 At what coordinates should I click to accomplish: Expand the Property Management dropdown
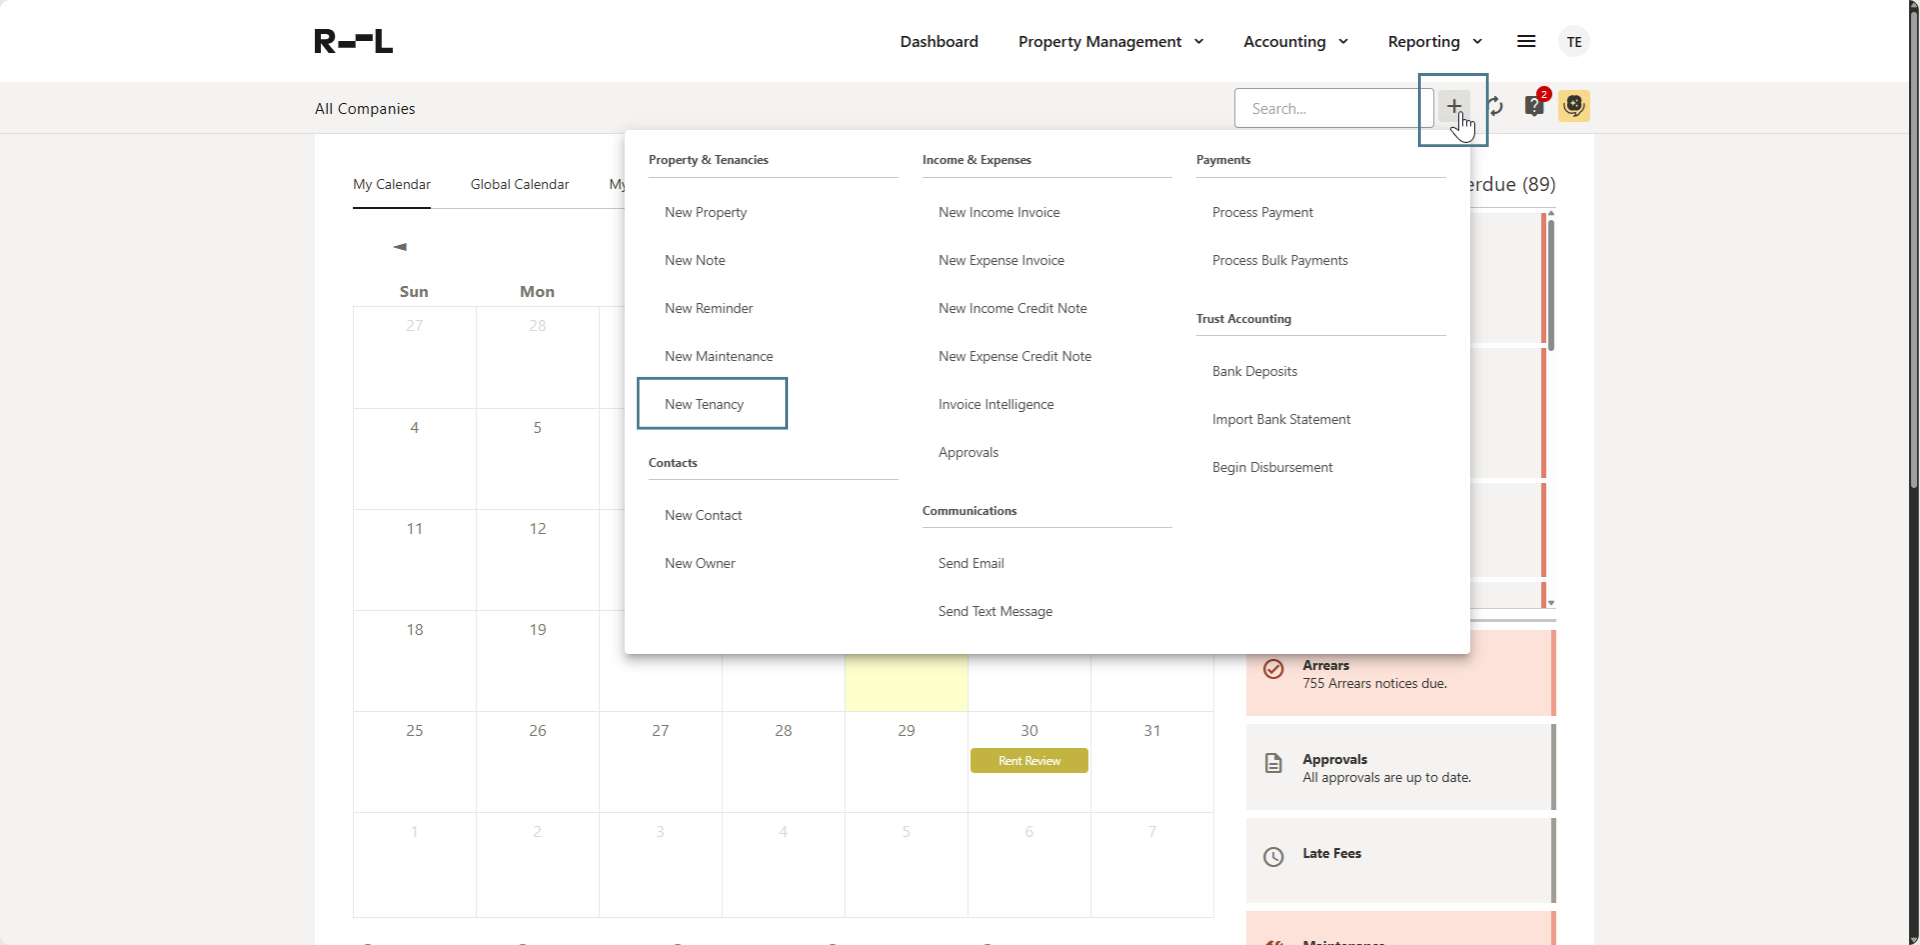pyautogui.click(x=1109, y=41)
